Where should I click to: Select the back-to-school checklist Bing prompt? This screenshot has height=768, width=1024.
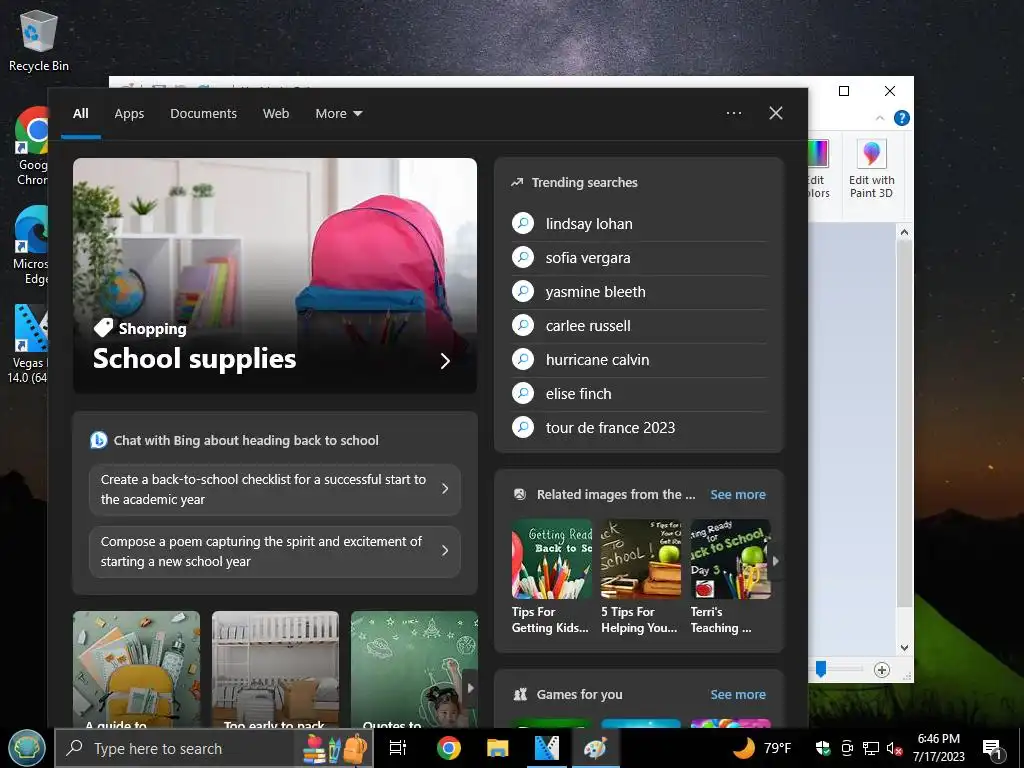(x=275, y=489)
